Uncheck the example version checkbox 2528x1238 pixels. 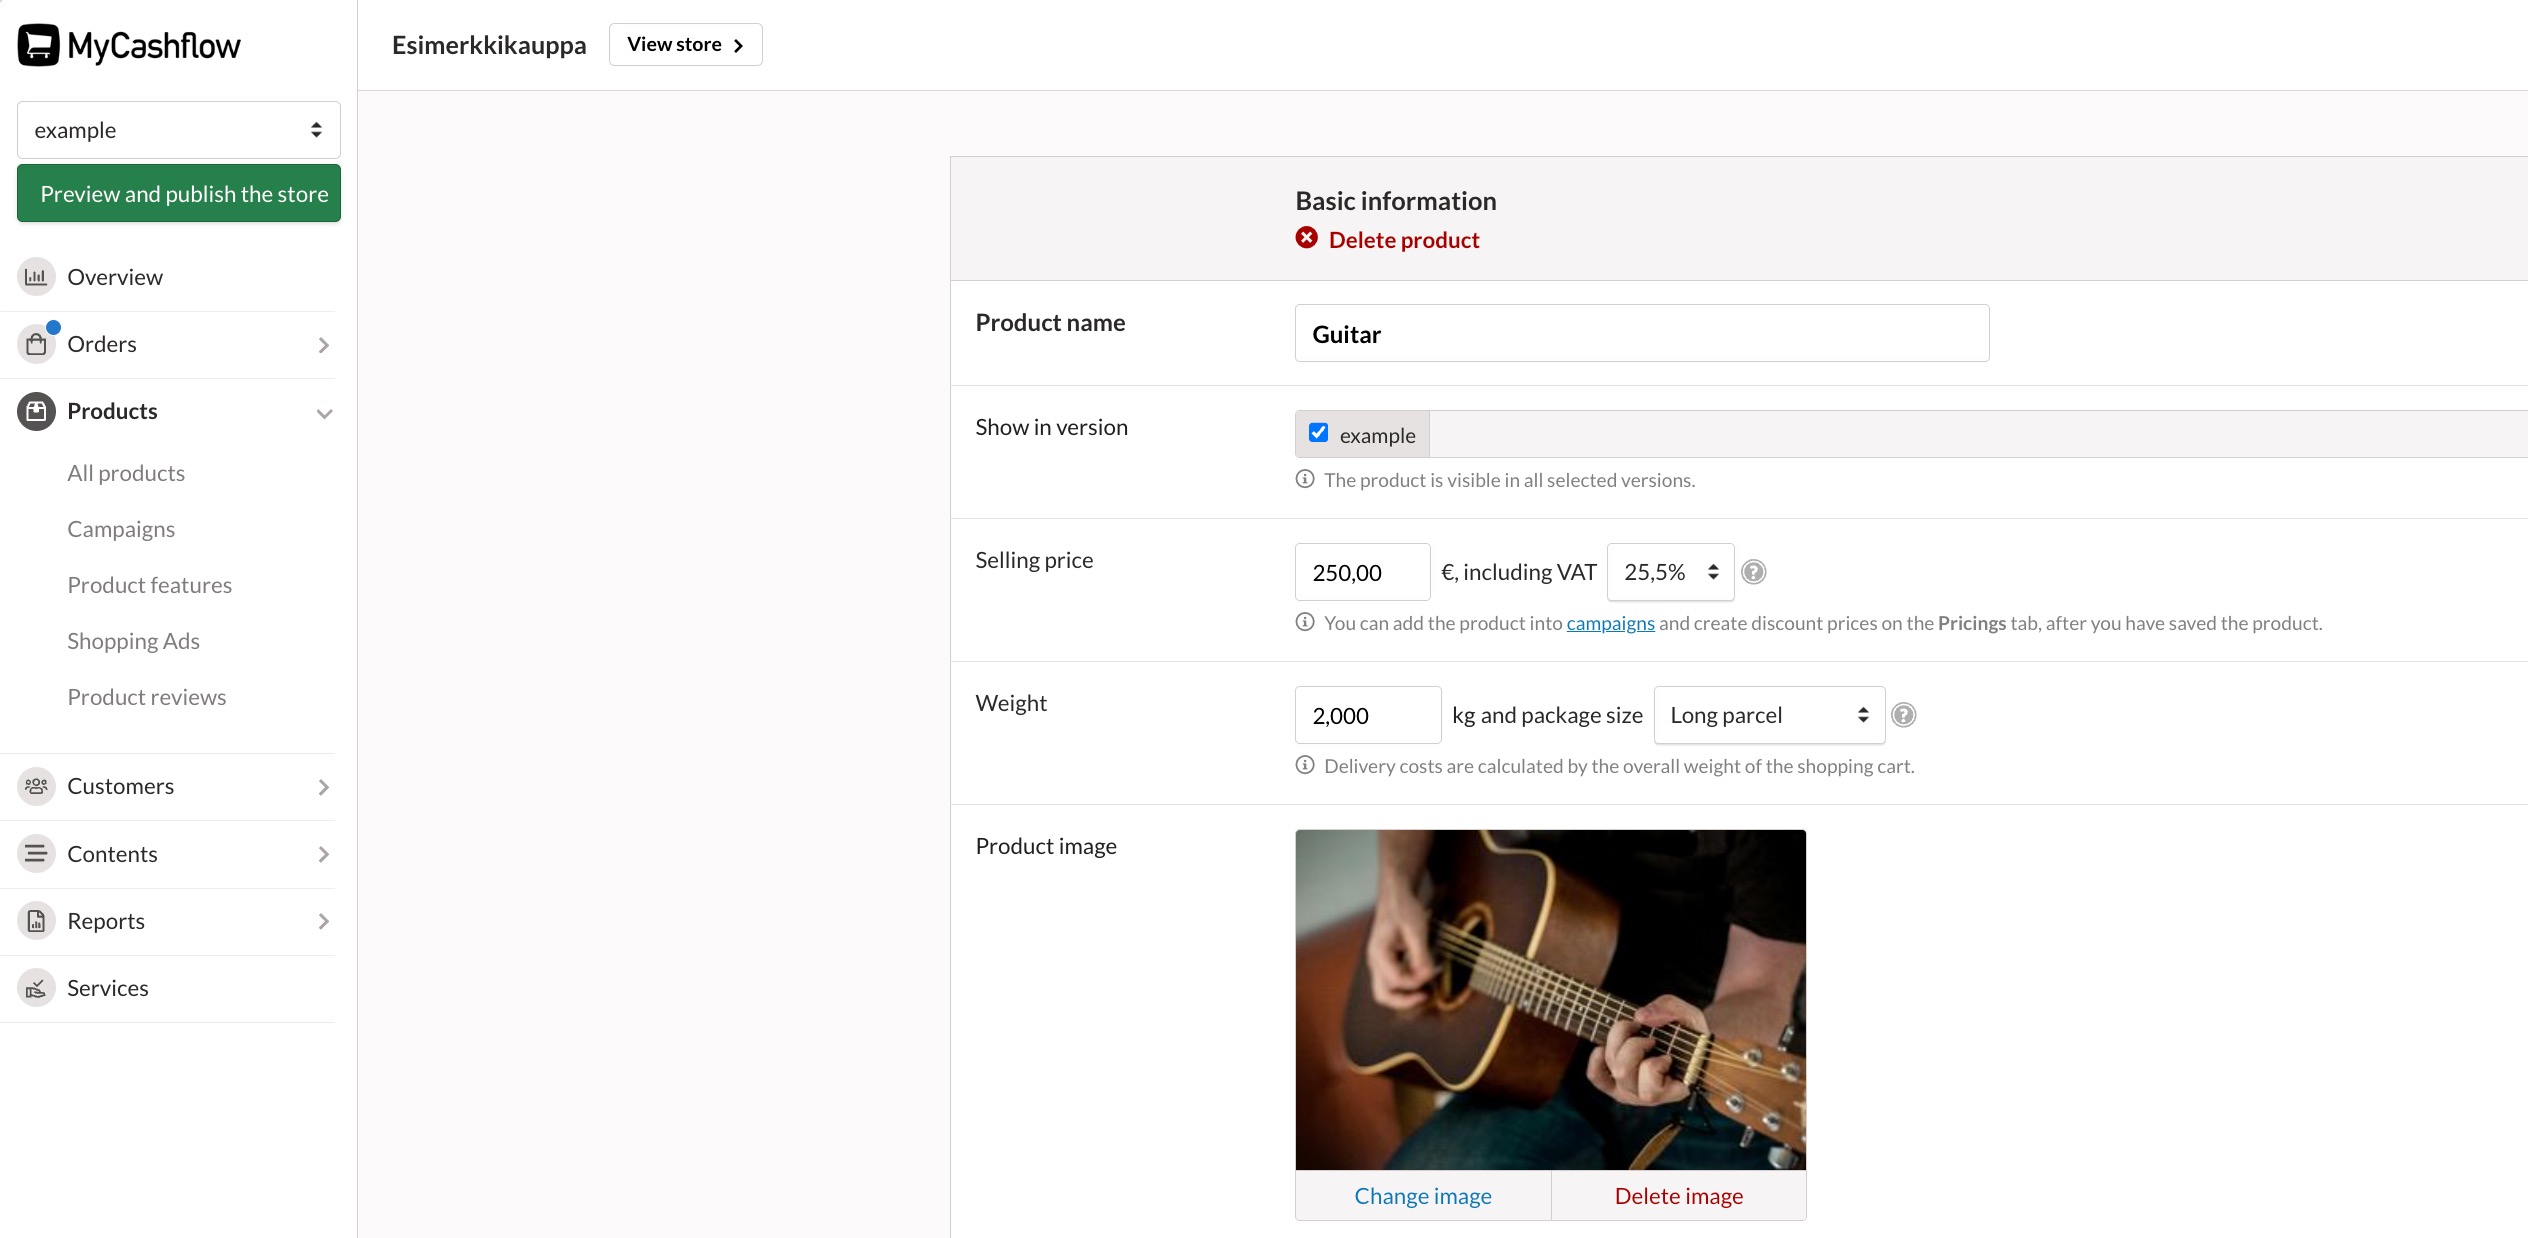tap(1318, 433)
